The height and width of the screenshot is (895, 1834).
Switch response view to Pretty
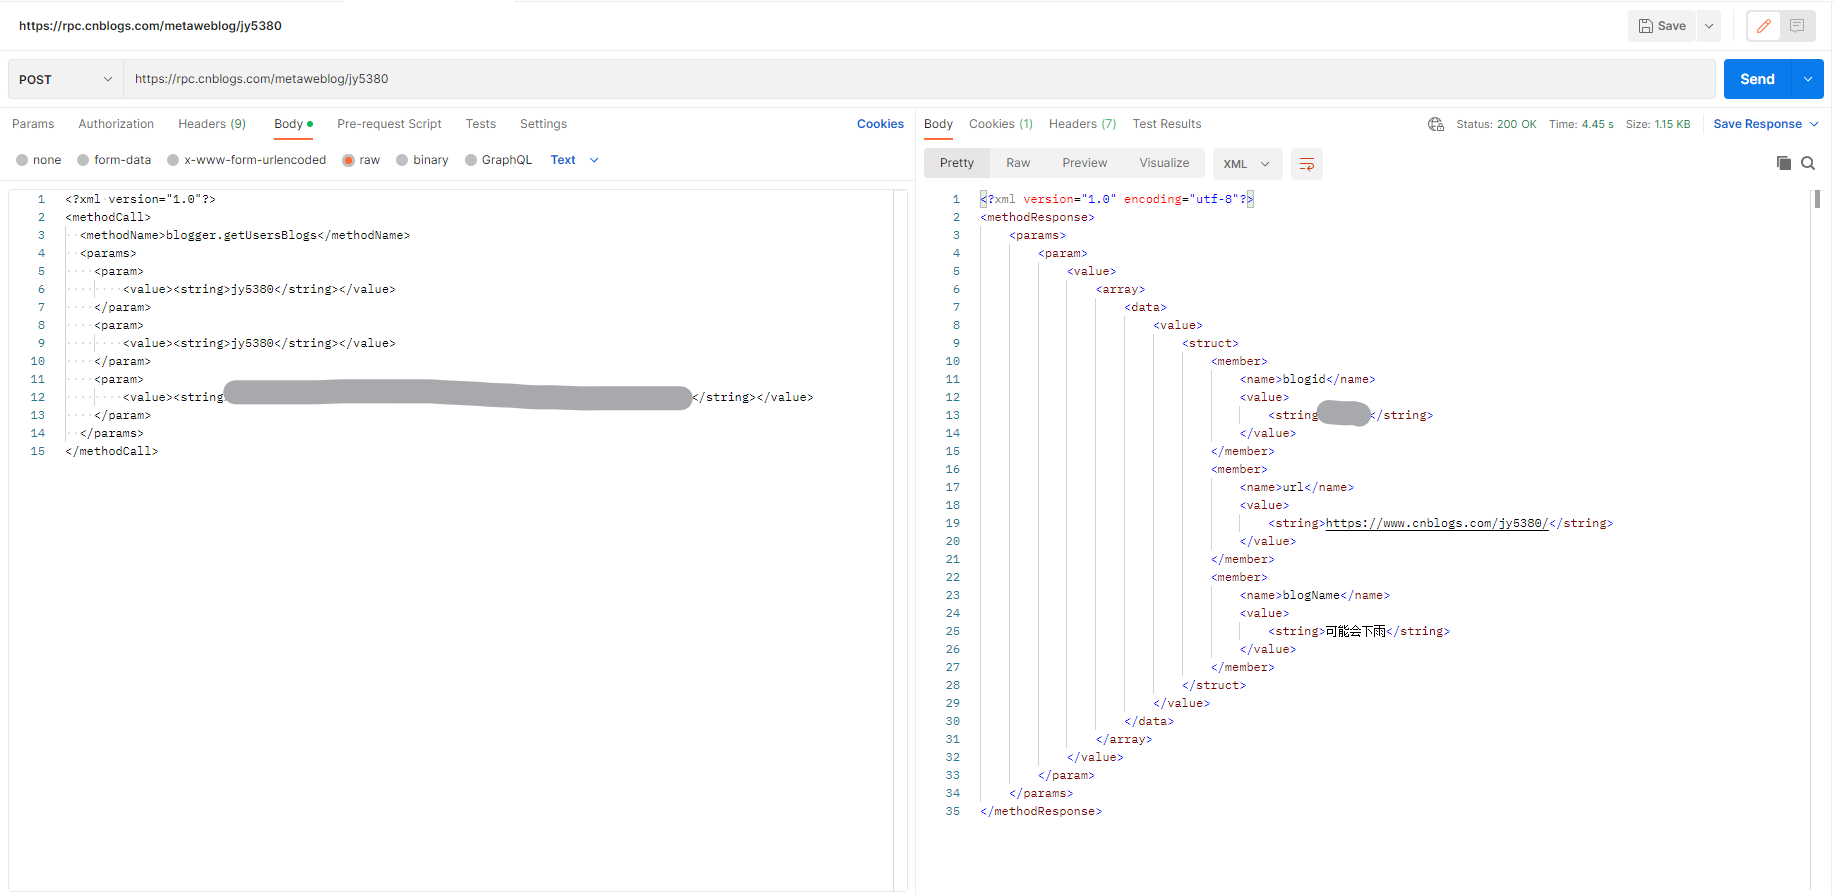click(956, 163)
